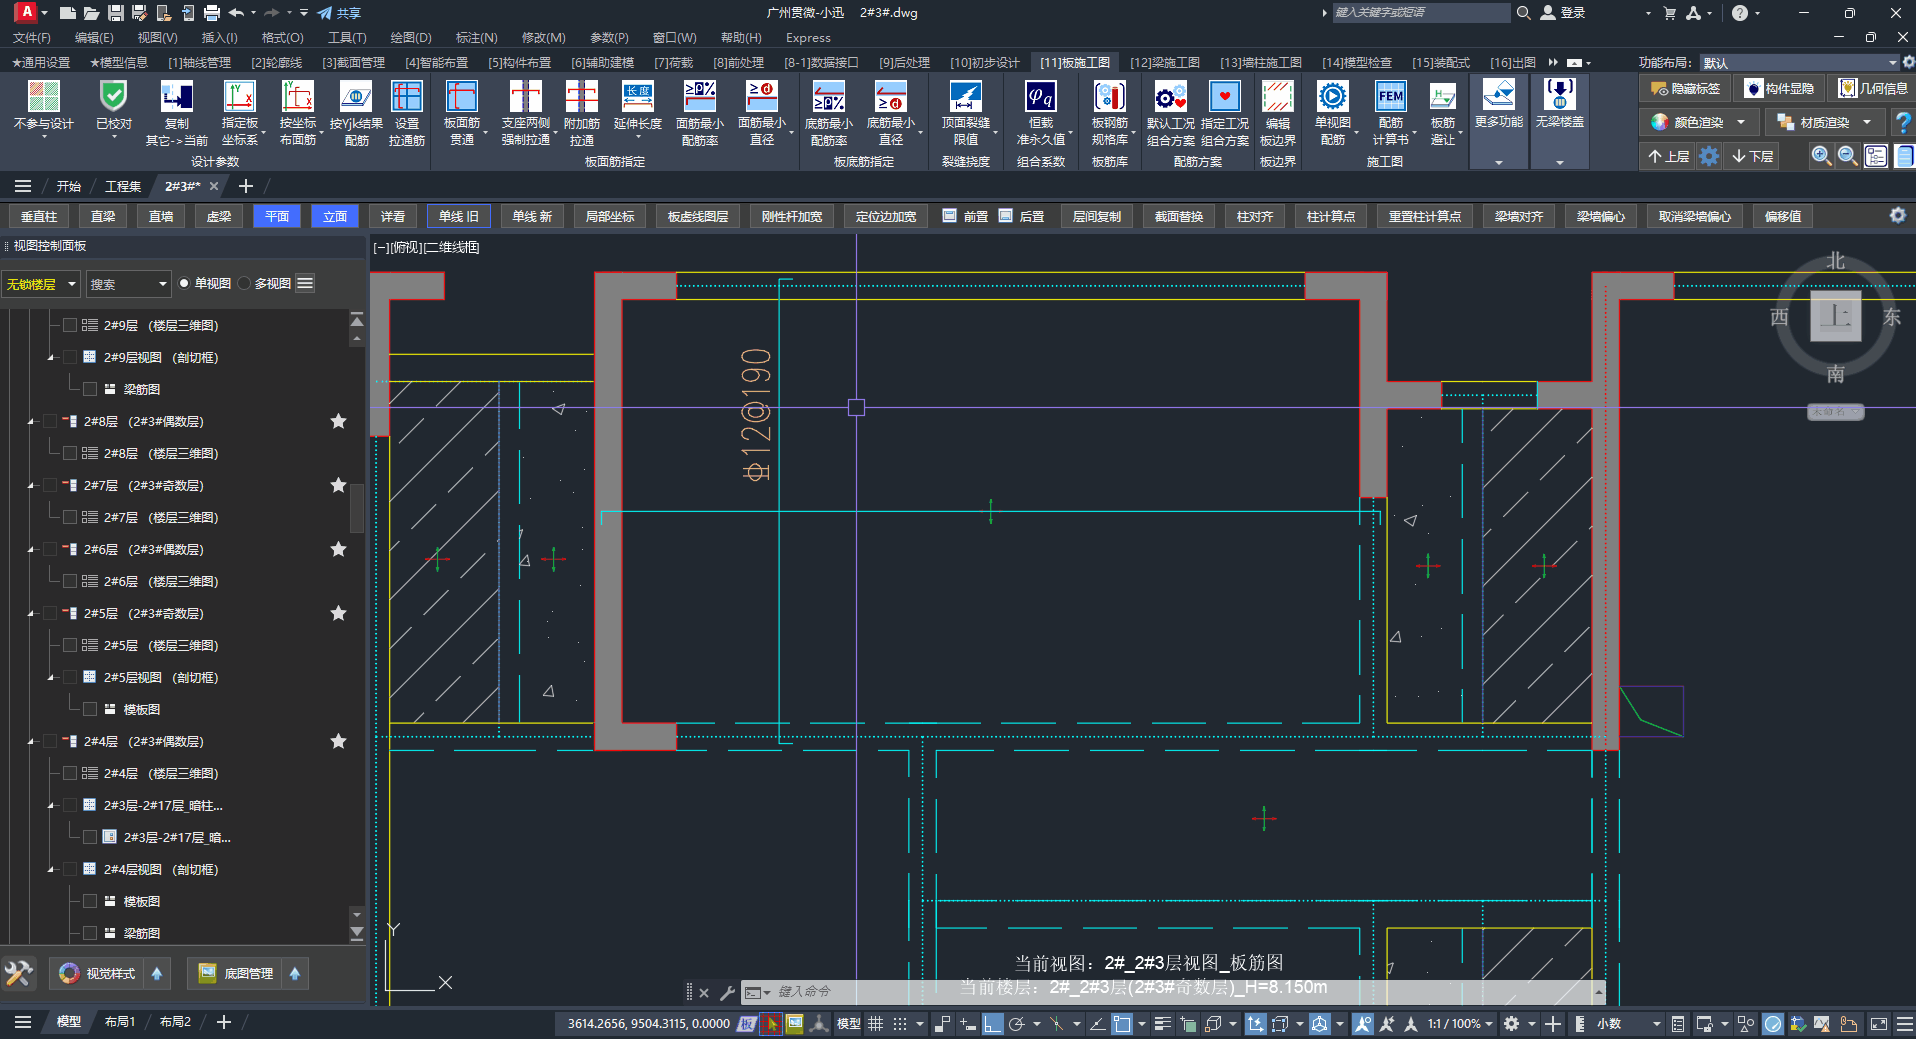Viewport: 1916px width, 1039px height.
Task: Click the 默认工况组合方案 icon
Action: (x=1171, y=97)
